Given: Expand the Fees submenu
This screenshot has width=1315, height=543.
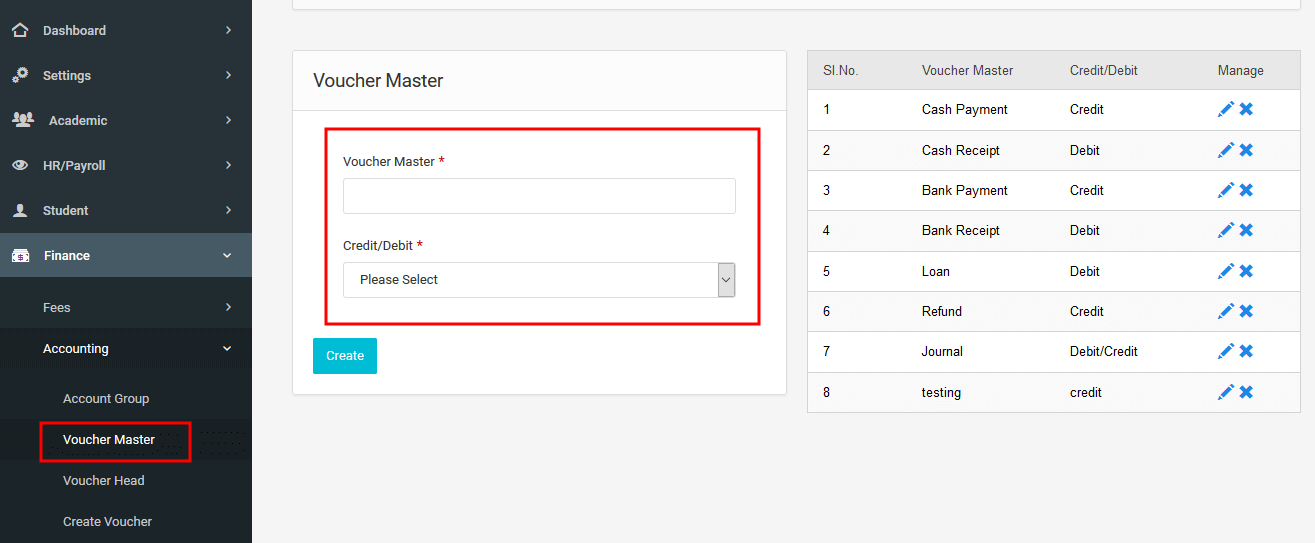Looking at the screenshot, I should pos(126,307).
